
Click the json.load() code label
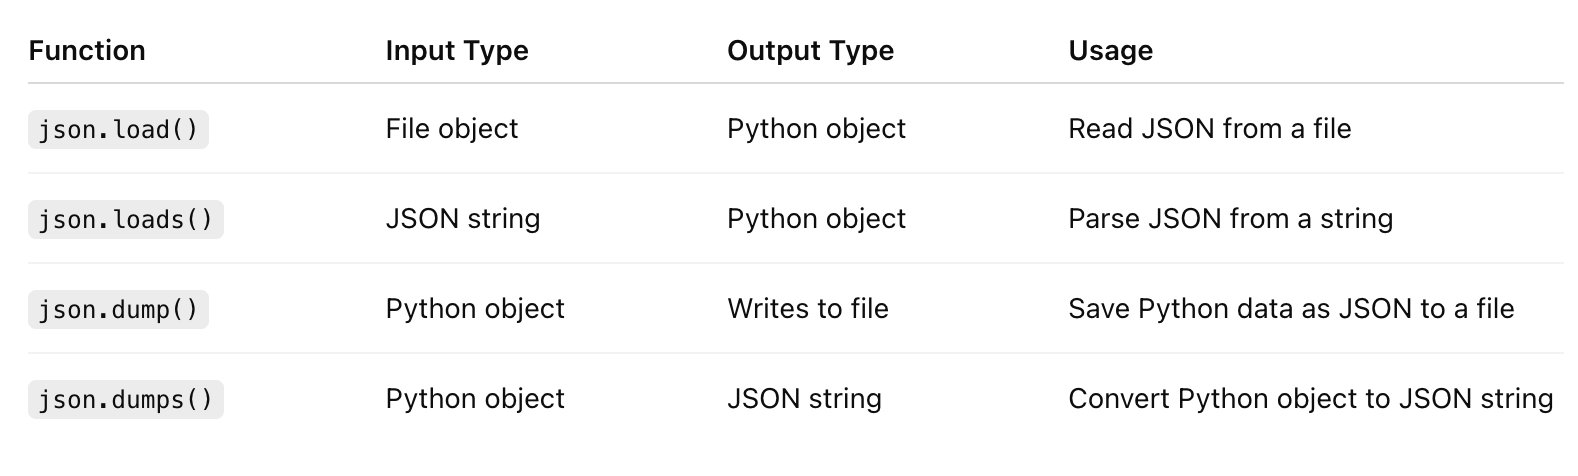(118, 130)
